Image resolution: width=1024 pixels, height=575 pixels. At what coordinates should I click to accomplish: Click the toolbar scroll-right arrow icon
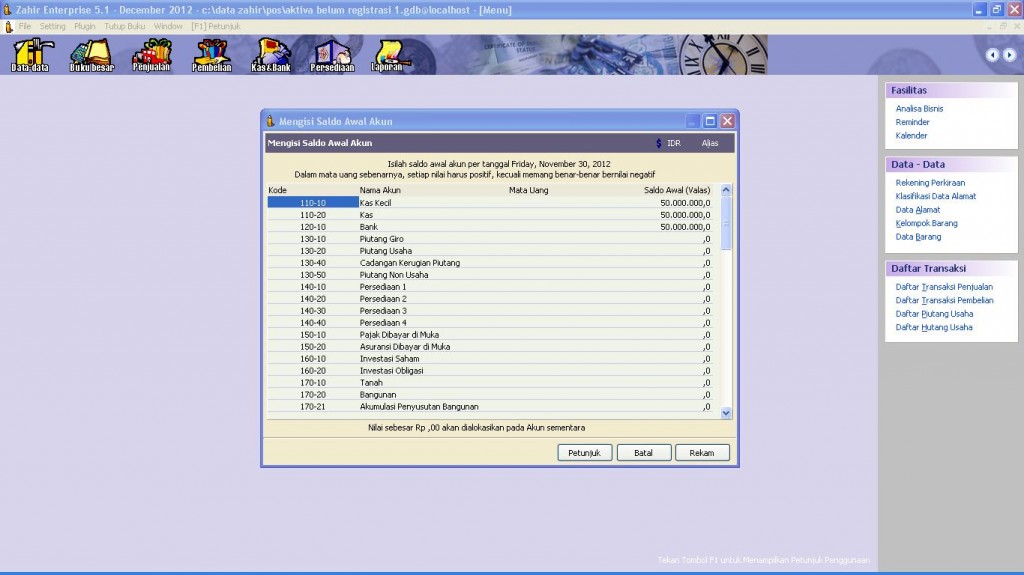1009,55
